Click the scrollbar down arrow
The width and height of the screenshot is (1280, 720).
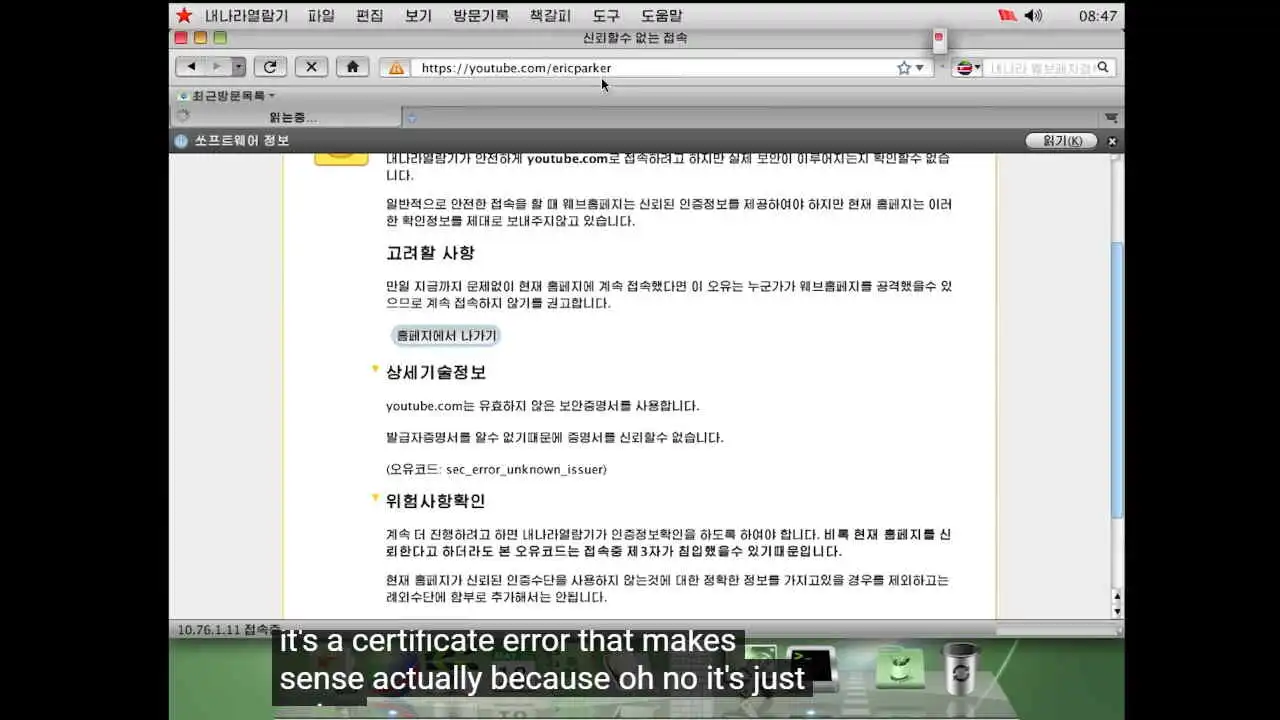click(x=1117, y=612)
